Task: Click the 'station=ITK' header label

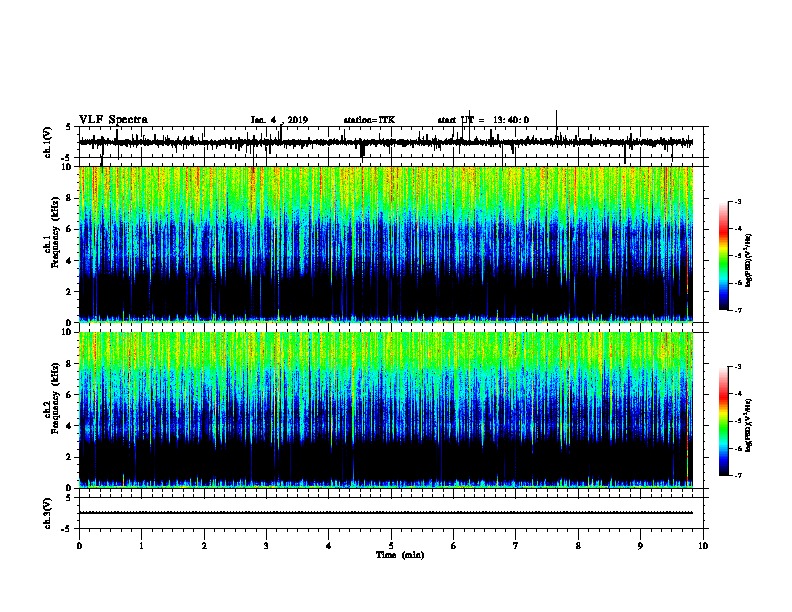Action: click(369, 120)
